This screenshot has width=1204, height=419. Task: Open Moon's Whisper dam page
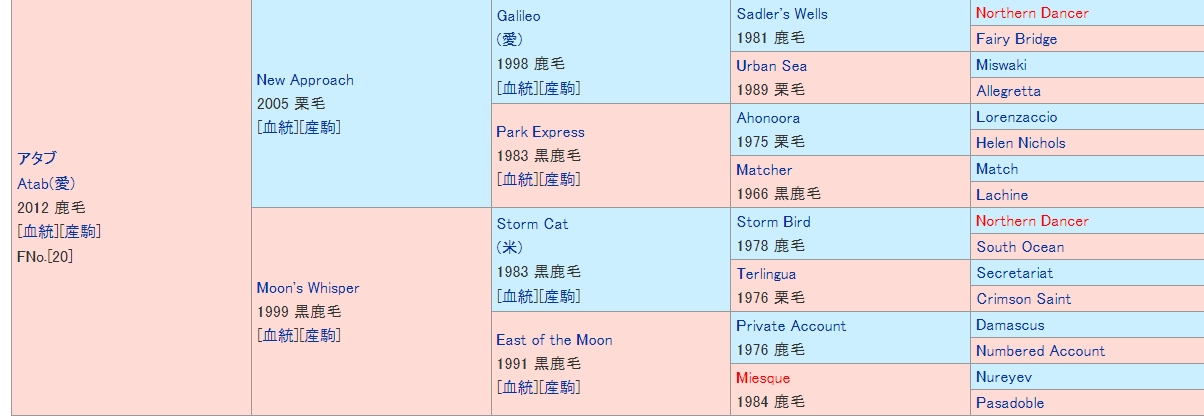(307, 288)
